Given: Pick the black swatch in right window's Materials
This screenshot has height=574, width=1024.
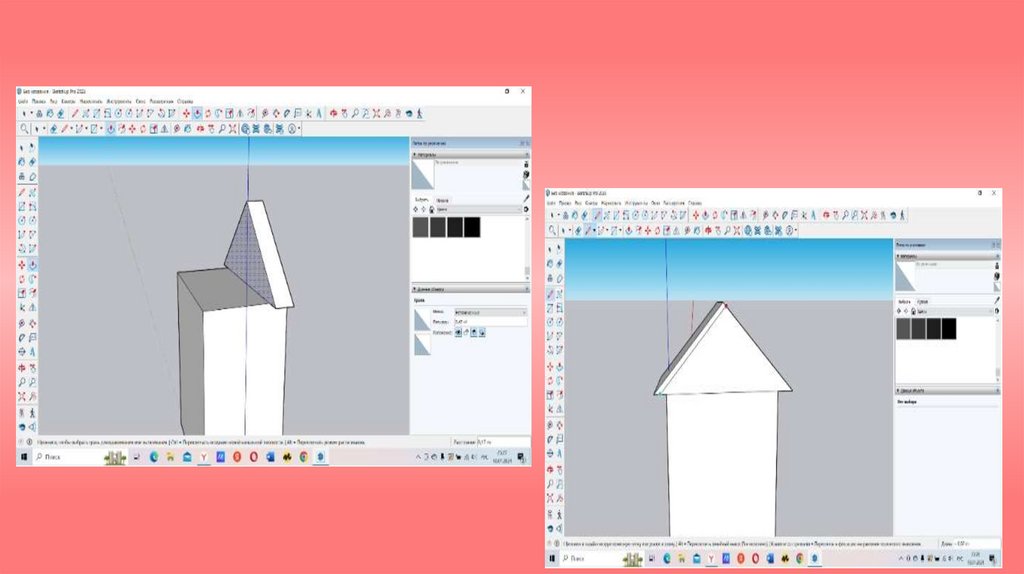Looking at the screenshot, I should click(949, 329).
